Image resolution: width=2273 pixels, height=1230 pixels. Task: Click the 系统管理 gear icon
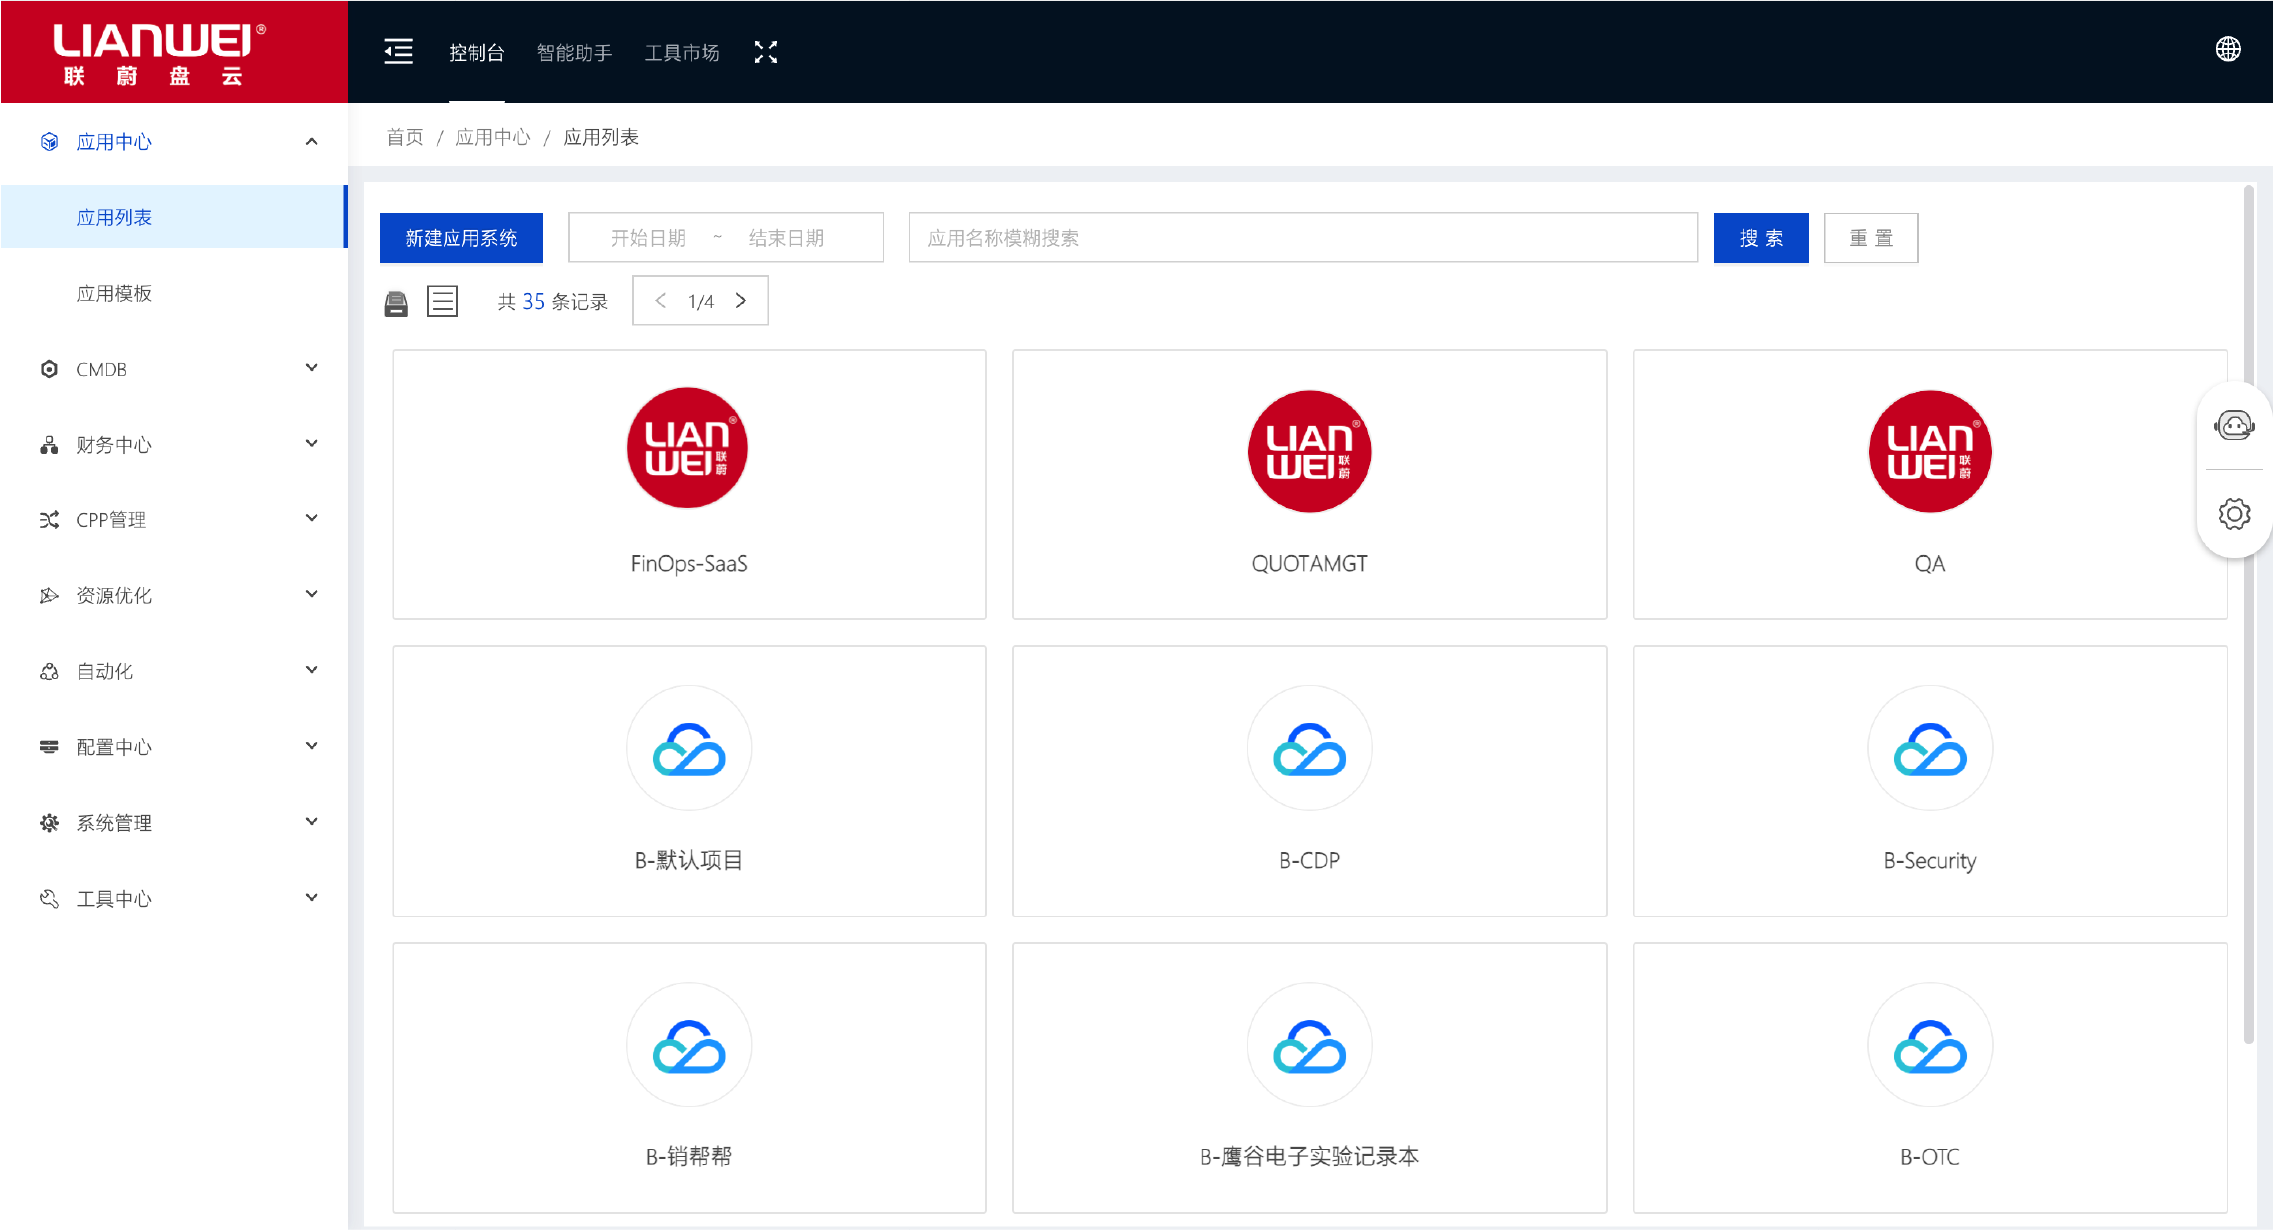[x=49, y=823]
